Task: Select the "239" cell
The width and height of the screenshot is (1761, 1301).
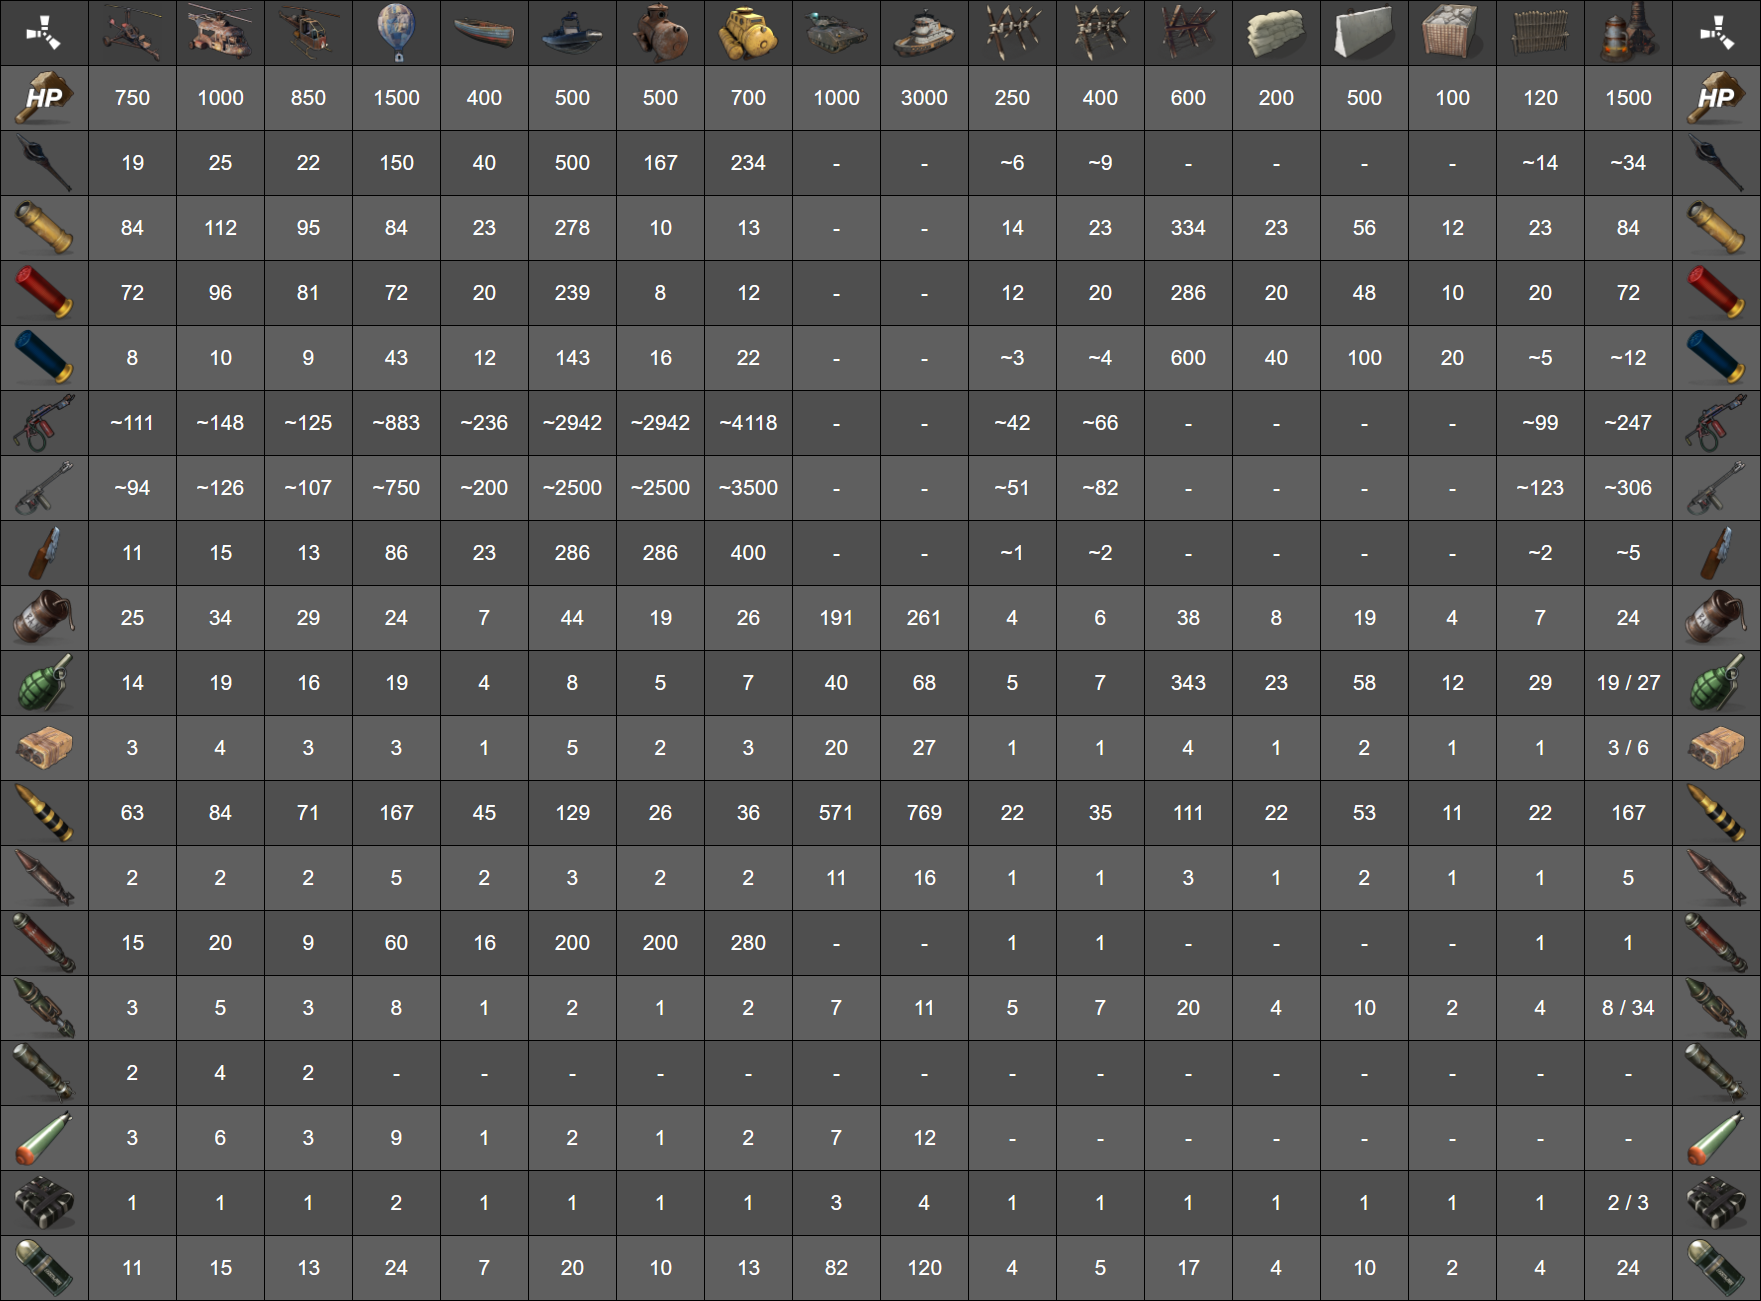Action: coord(572,293)
